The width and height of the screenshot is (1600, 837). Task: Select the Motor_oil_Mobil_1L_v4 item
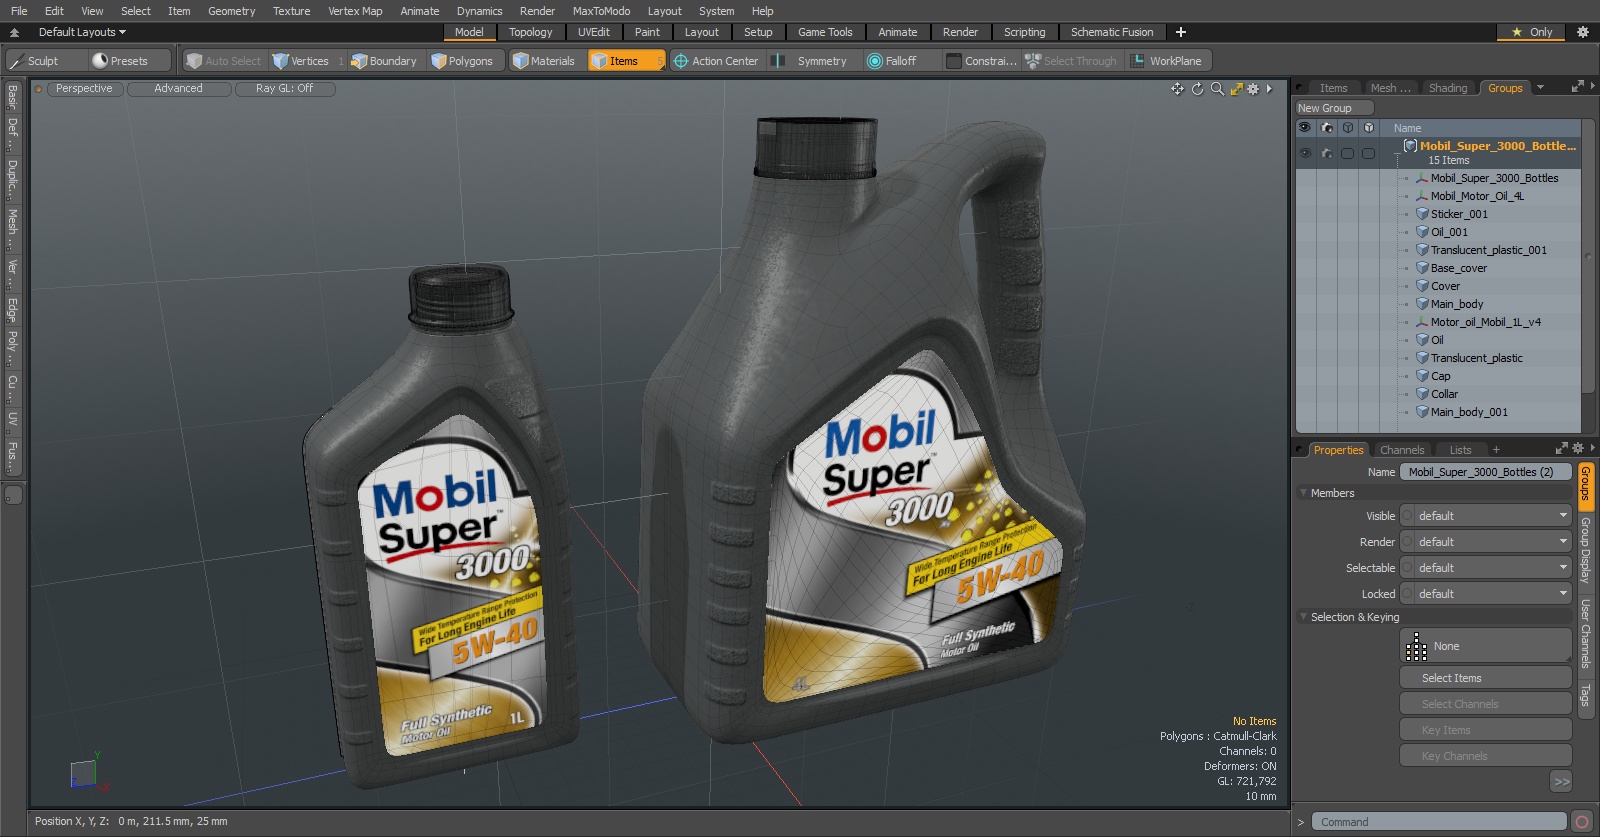point(1485,322)
